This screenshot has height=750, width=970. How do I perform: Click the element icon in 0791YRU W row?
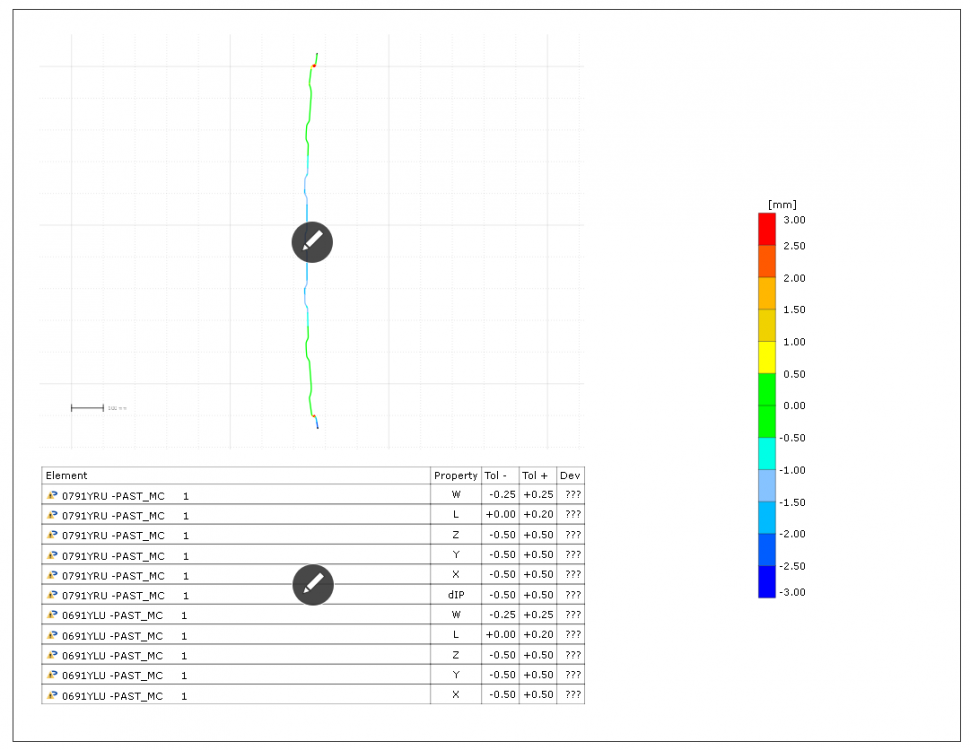pyautogui.click(x=52, y=495)
